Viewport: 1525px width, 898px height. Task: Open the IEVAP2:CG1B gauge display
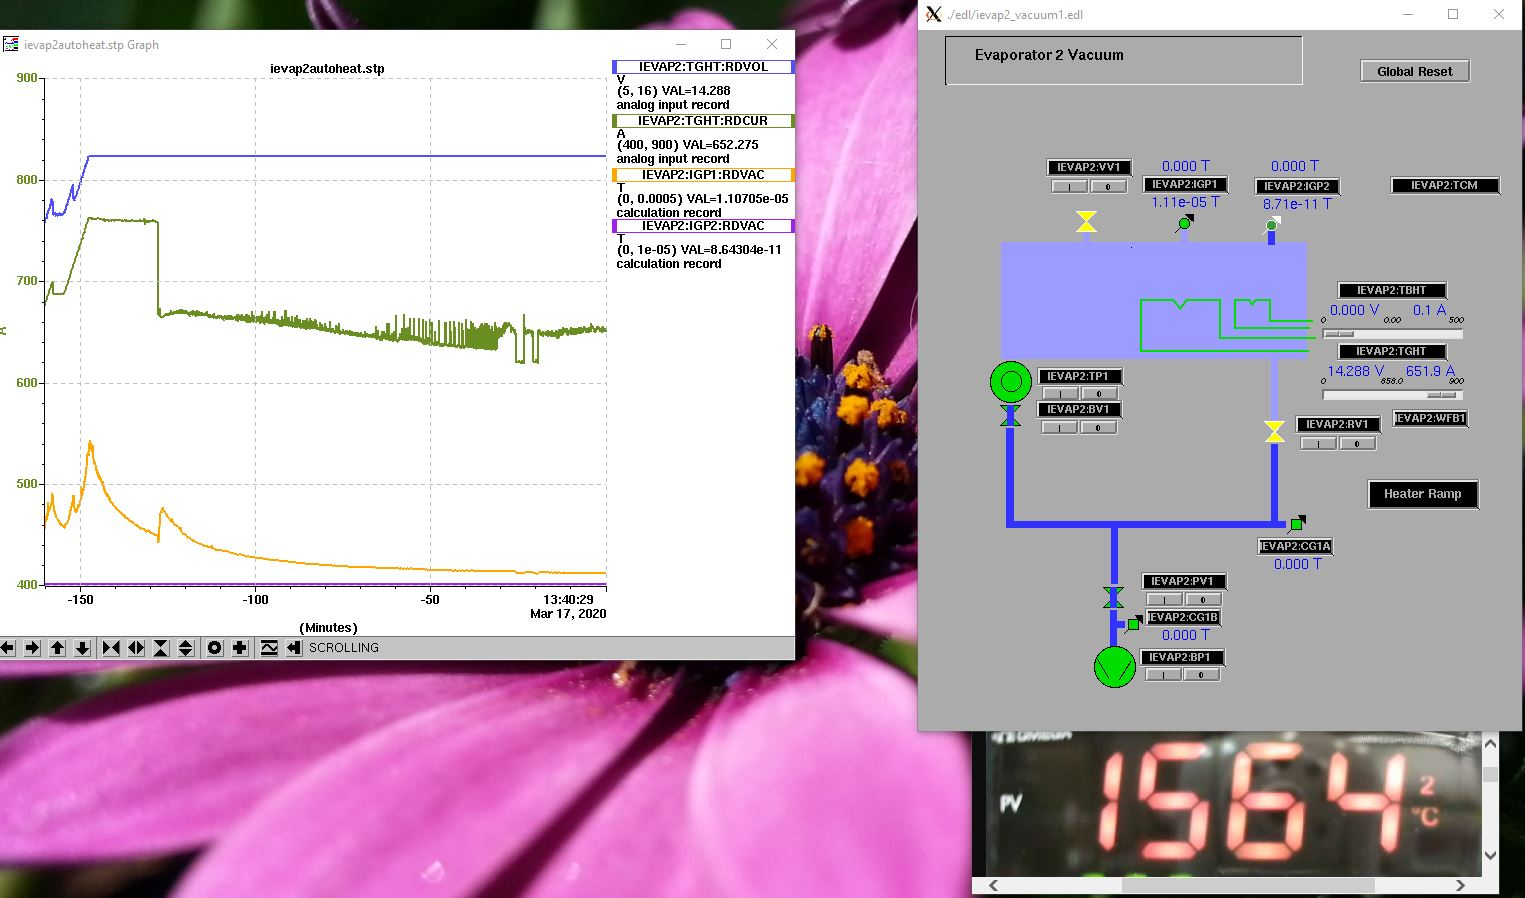(1183, 617)
